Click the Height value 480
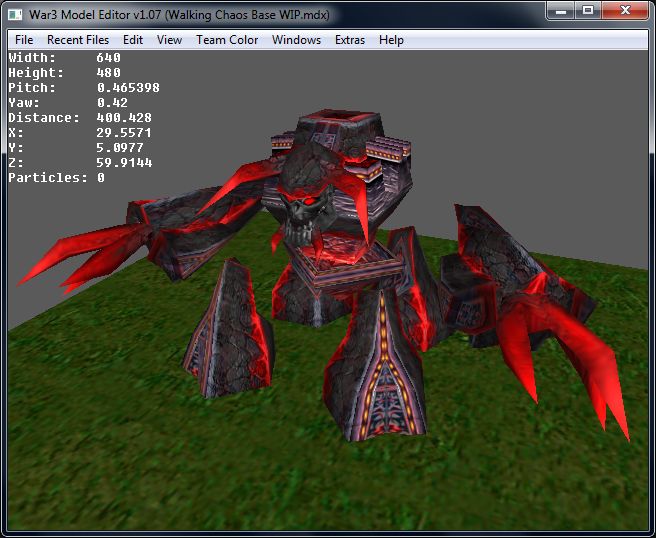The width and height of the screenshot is (656, 538). coord(108,73)
